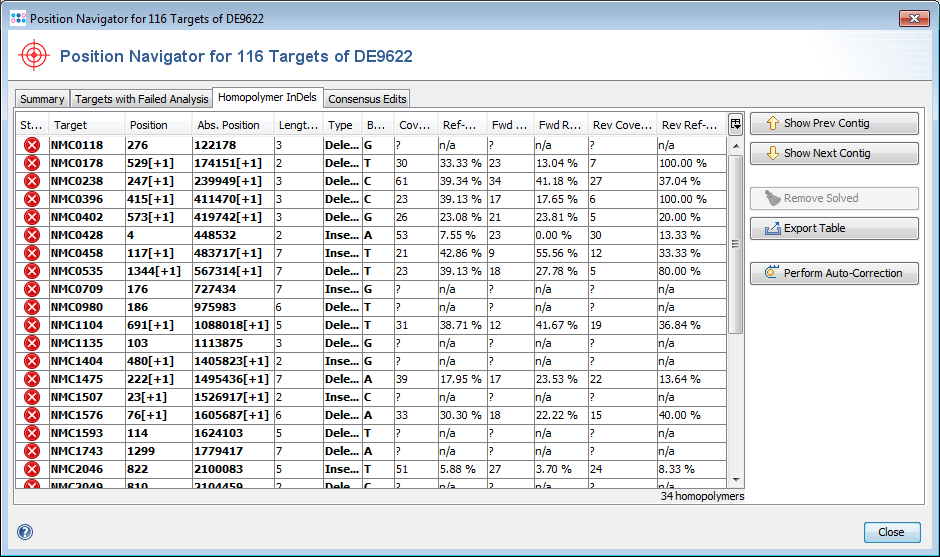
Task: Open the Consensus Edits tab
Action: pyautogui.click(x=366, y=99)
